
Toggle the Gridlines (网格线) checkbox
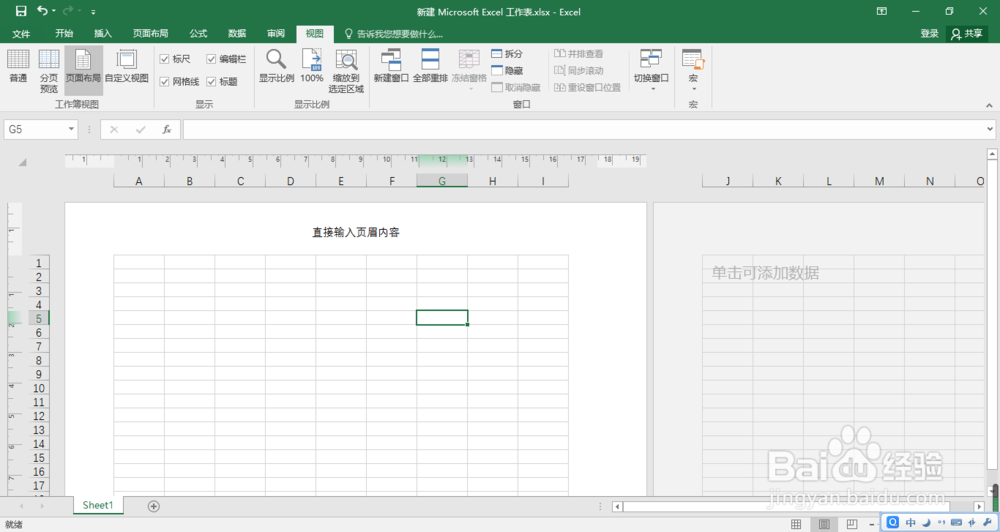(165, 82)
